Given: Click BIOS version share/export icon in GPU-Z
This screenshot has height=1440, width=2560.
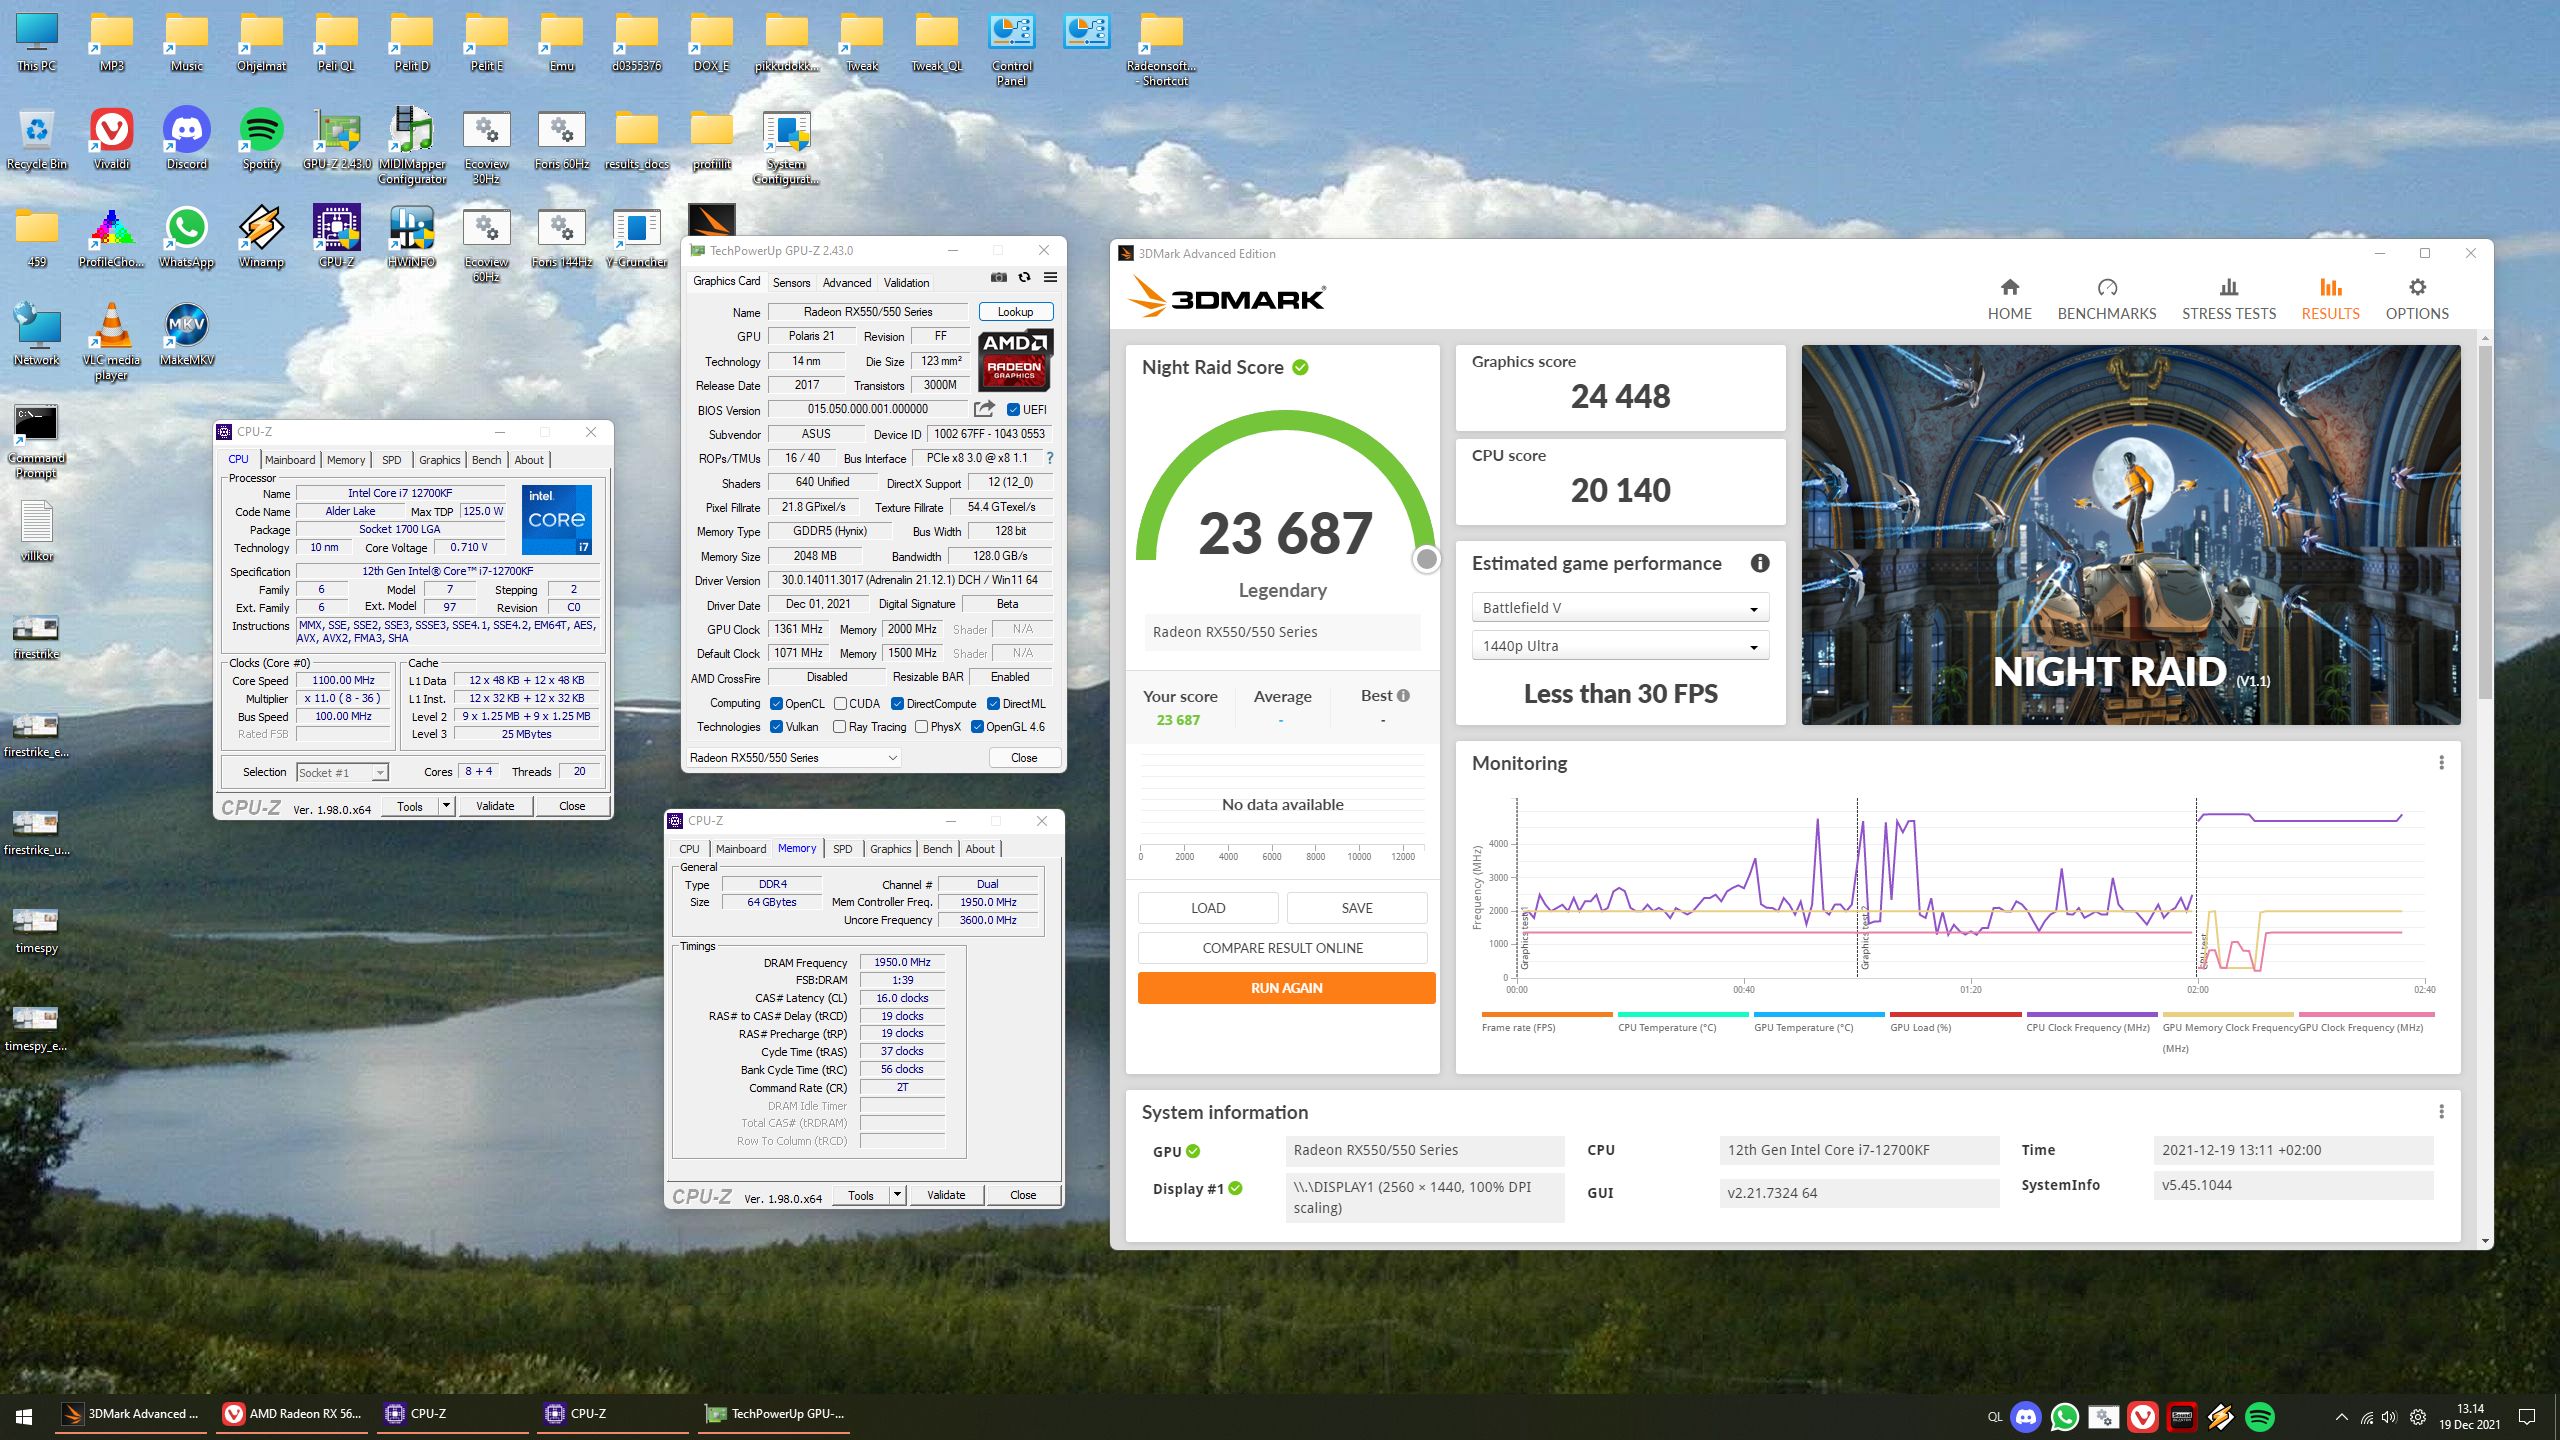Looking at the screenshot, I should point(984,409).
